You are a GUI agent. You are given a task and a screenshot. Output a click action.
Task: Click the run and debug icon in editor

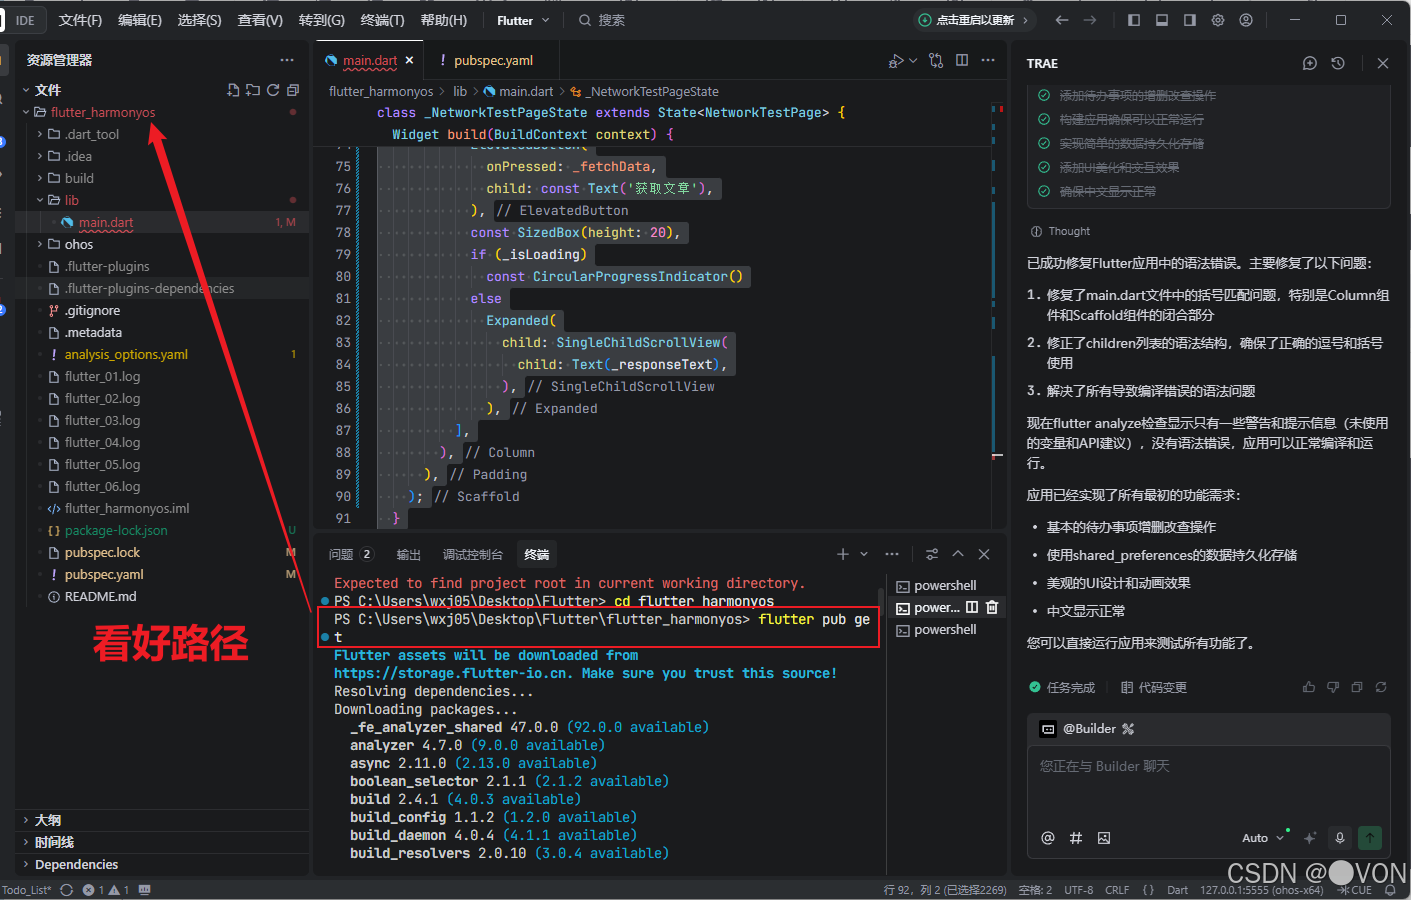tap(896, 61)
